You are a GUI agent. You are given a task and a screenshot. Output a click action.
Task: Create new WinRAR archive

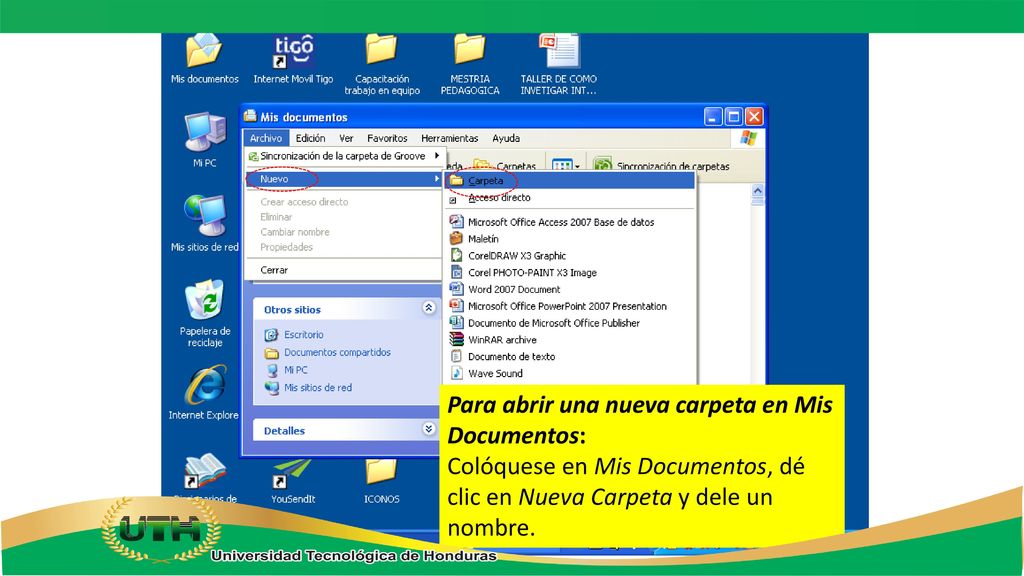pos(569,340)
